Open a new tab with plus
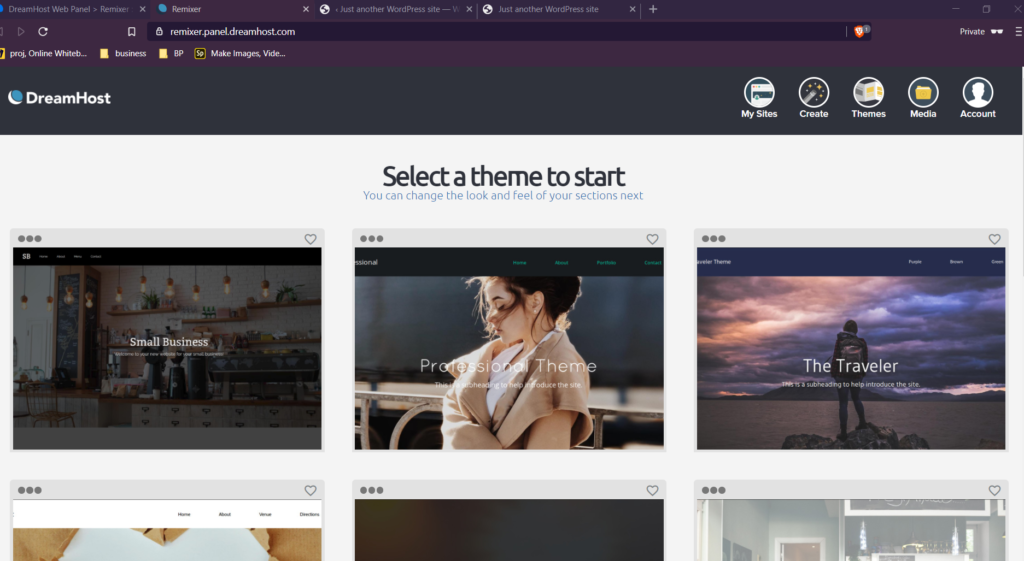The width and height of the screenshot is (1024, 561). (653, 9)
